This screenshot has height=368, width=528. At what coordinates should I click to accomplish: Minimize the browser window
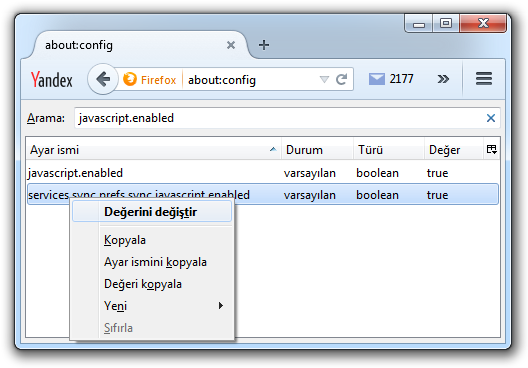pyautogui.click(x=419, y=23)
